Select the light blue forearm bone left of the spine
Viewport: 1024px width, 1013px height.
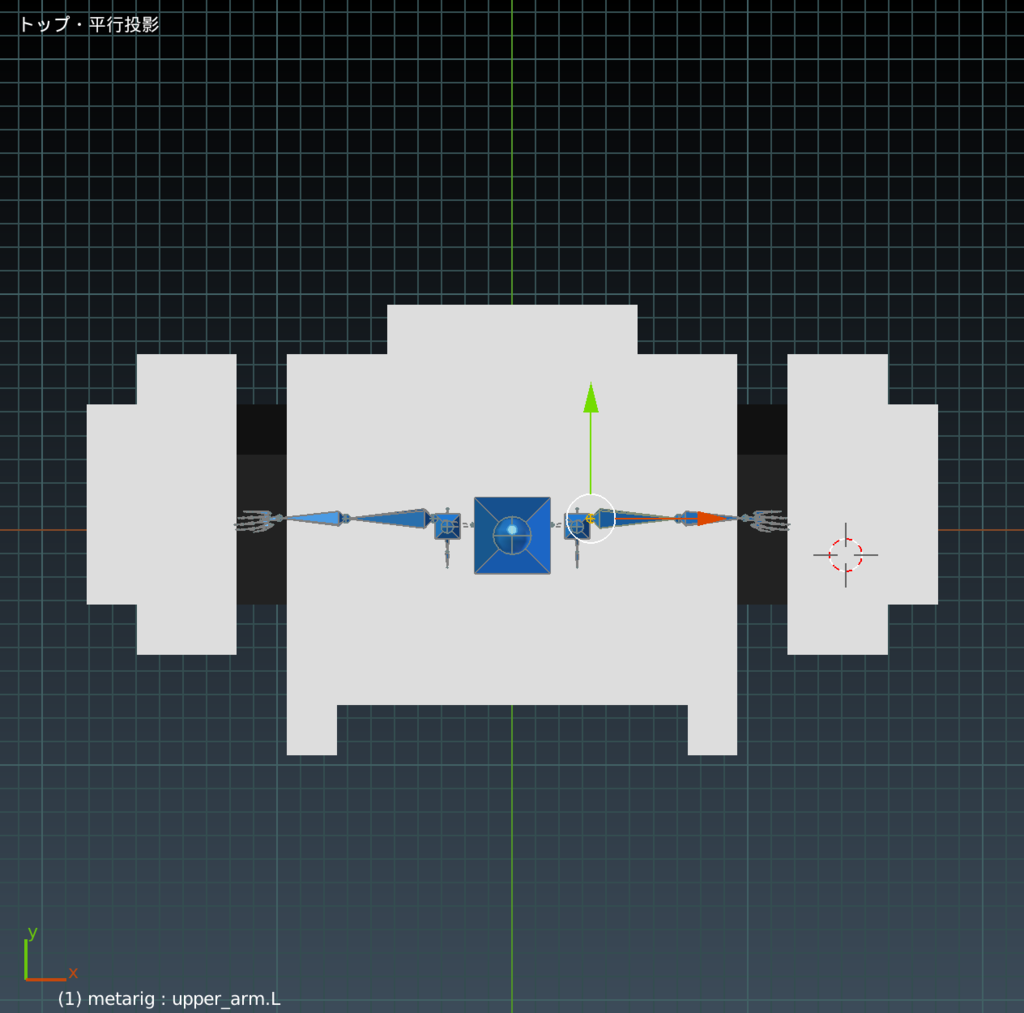point(313,518)
